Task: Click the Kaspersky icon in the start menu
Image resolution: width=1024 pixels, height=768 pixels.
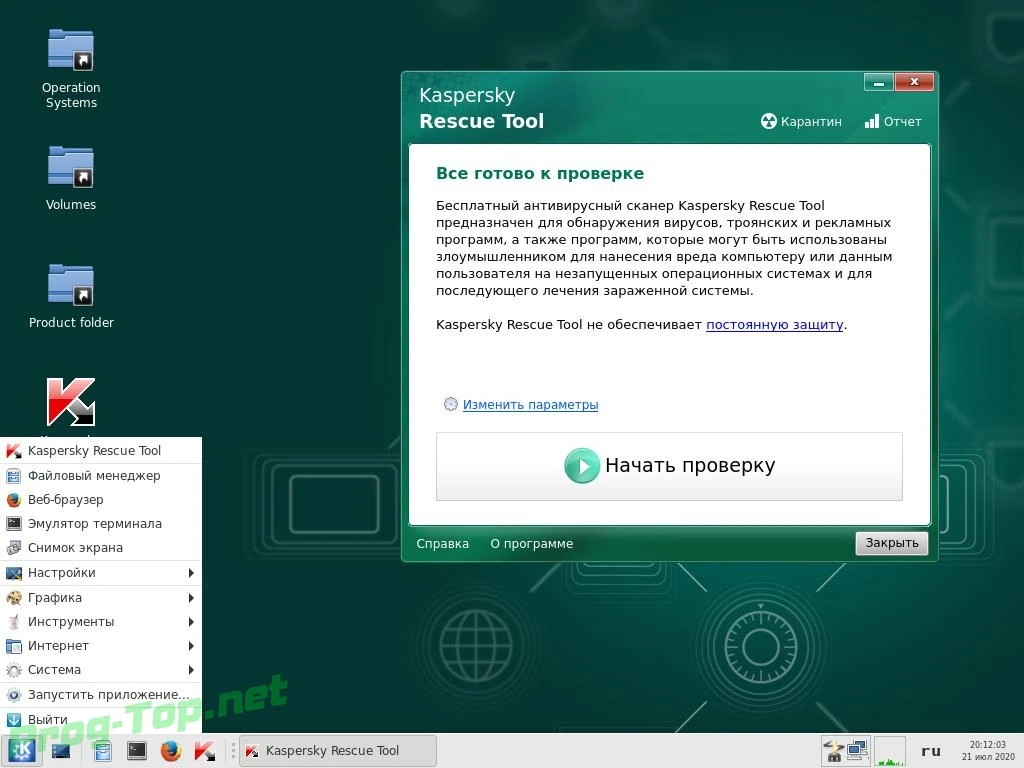Action: point(14,451)
